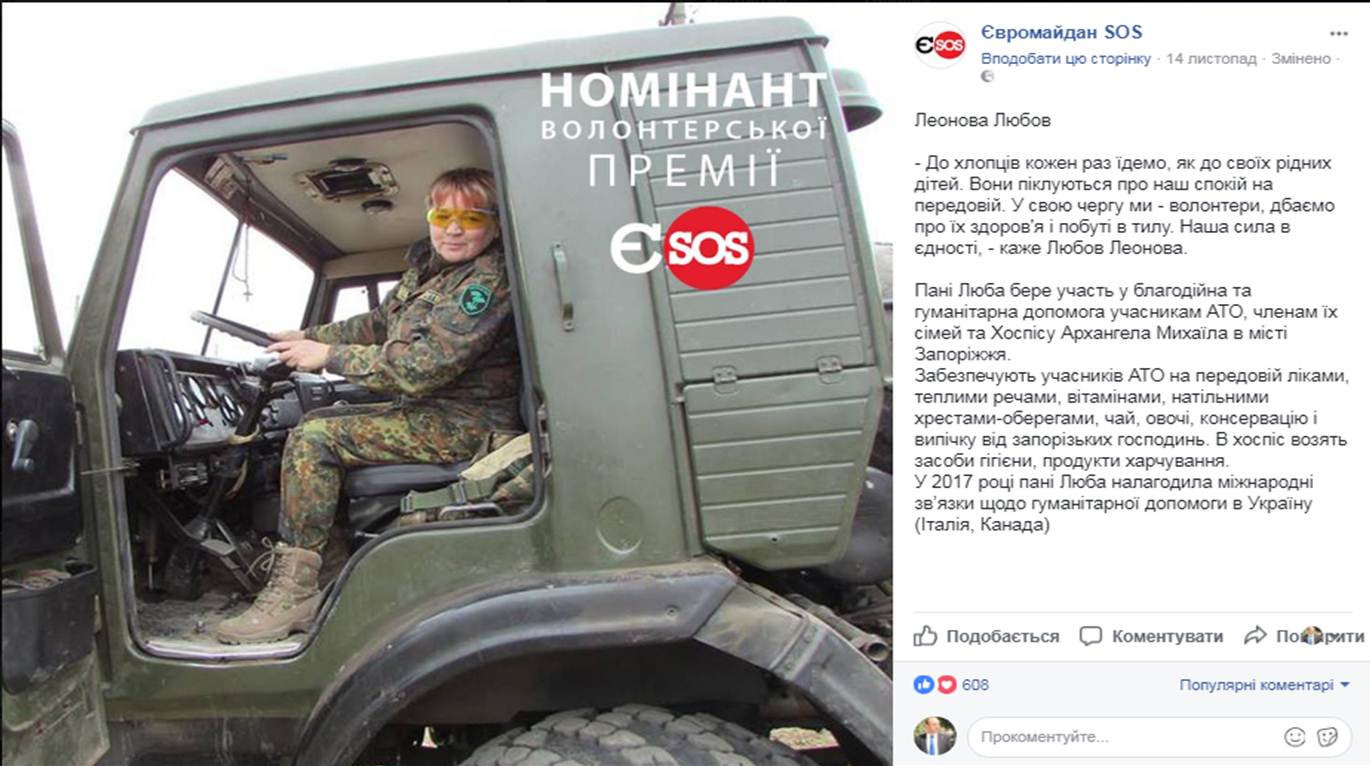1370x766 pixels.
Task: Click the thumbs-up Подобається icon
Action: tap(926, 635)
